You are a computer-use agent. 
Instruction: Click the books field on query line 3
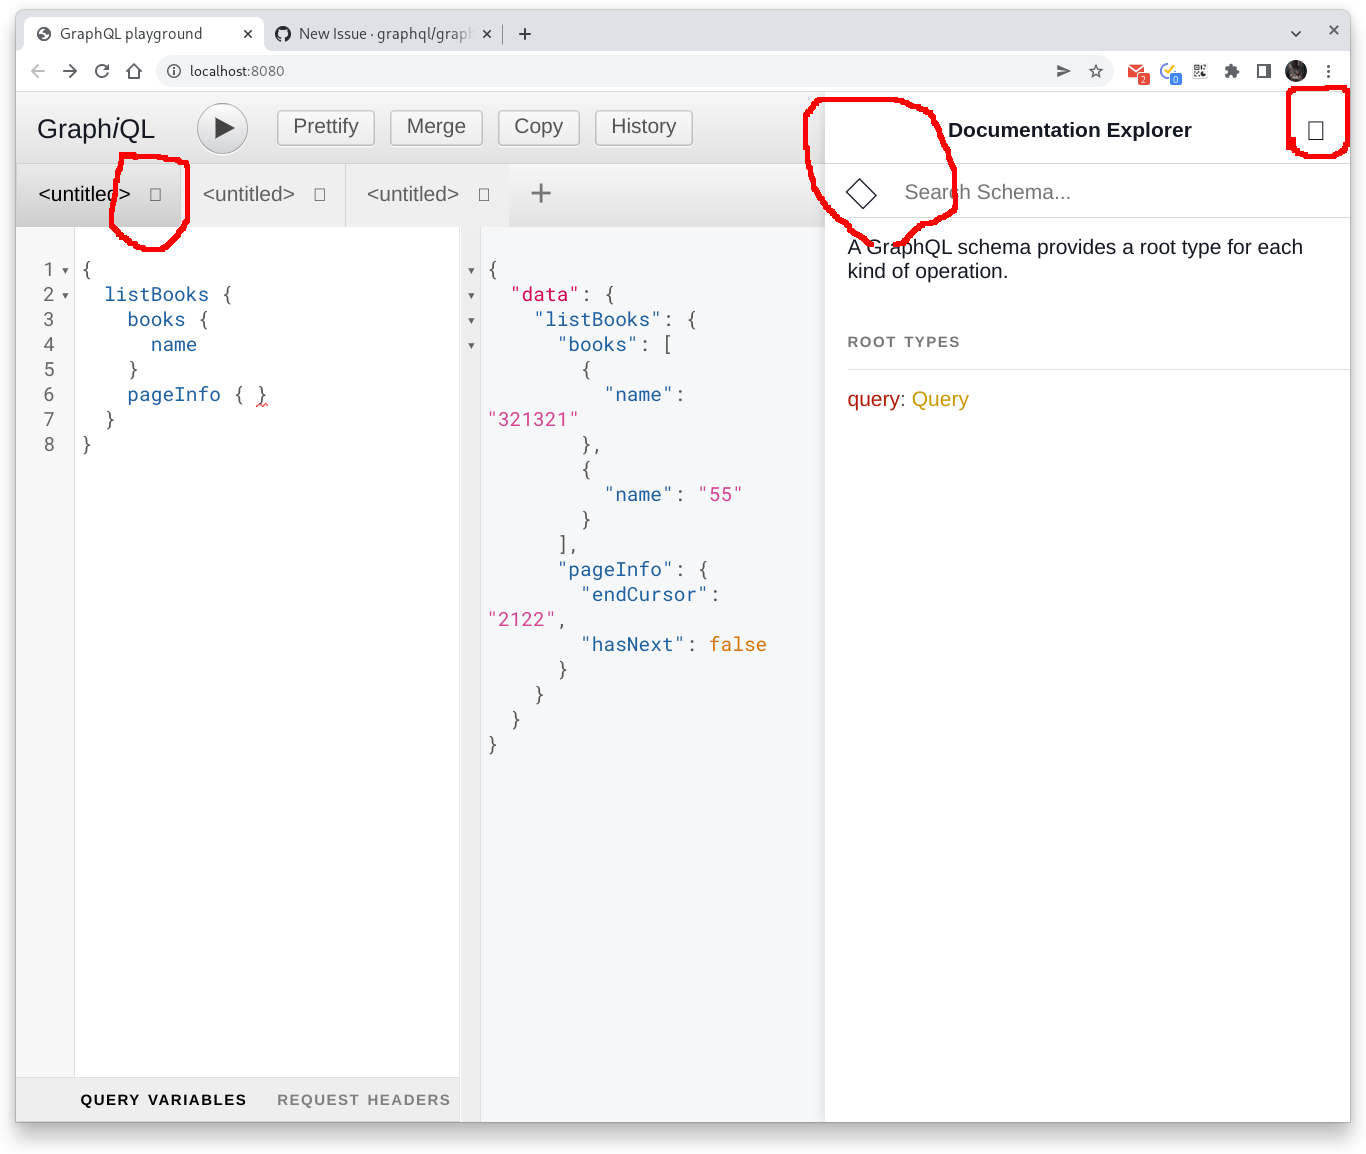click(156, 319)
